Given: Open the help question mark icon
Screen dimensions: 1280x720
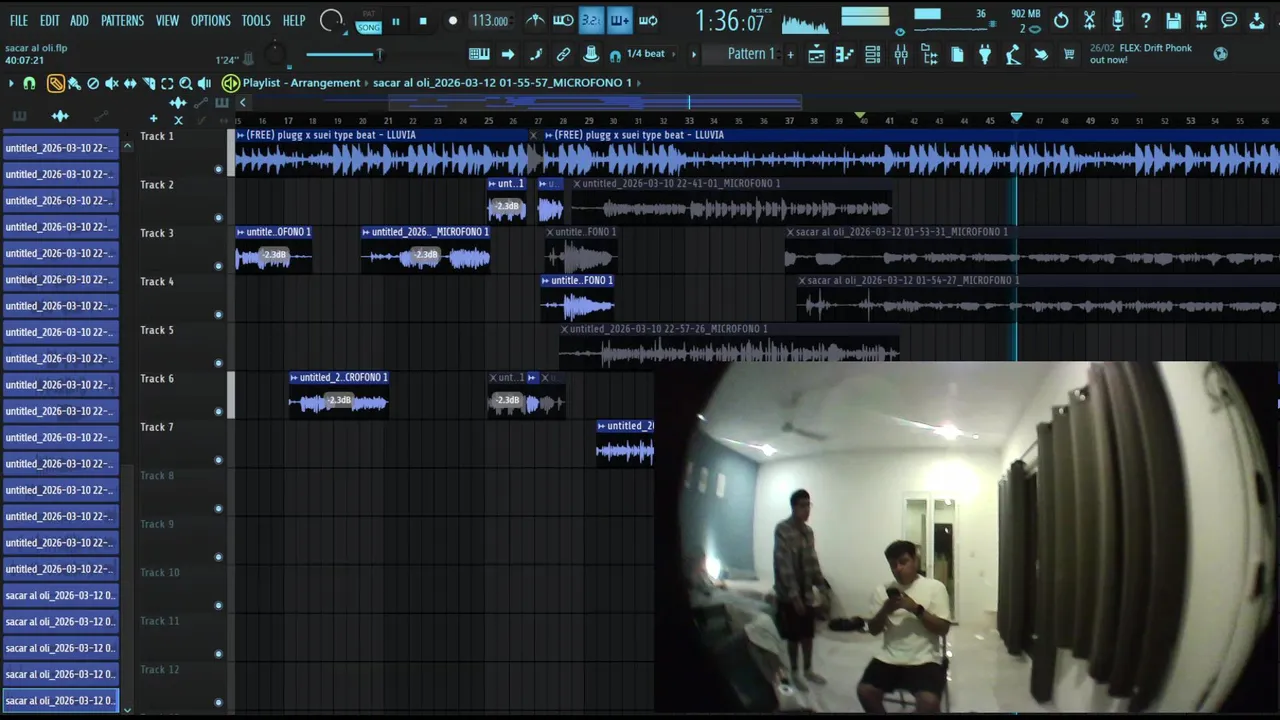Looking at the screenshot, I should point(1145,20).
